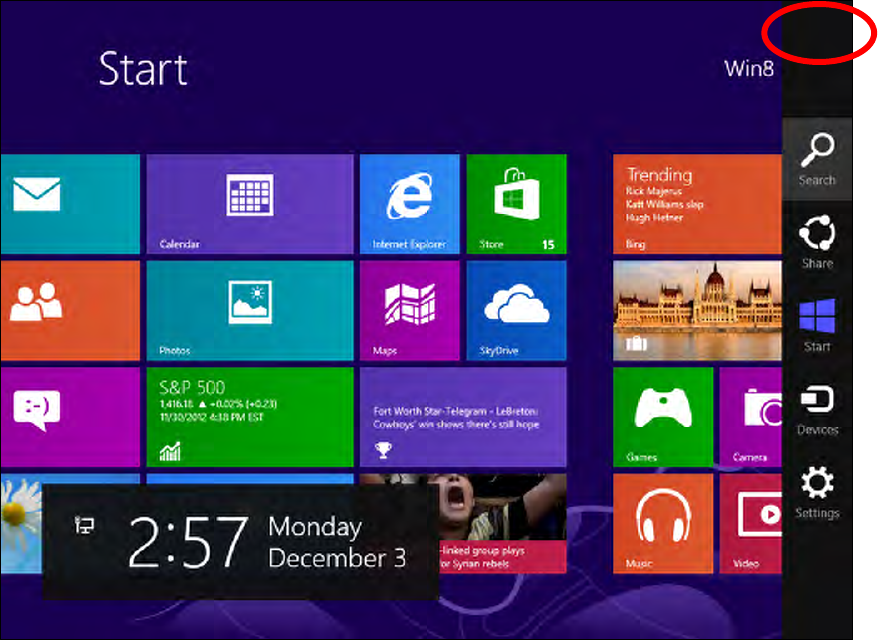Open the Settings charm gear
Image resolution: width=878 pixels, height=640 pixels.
(x=817, y=483)
